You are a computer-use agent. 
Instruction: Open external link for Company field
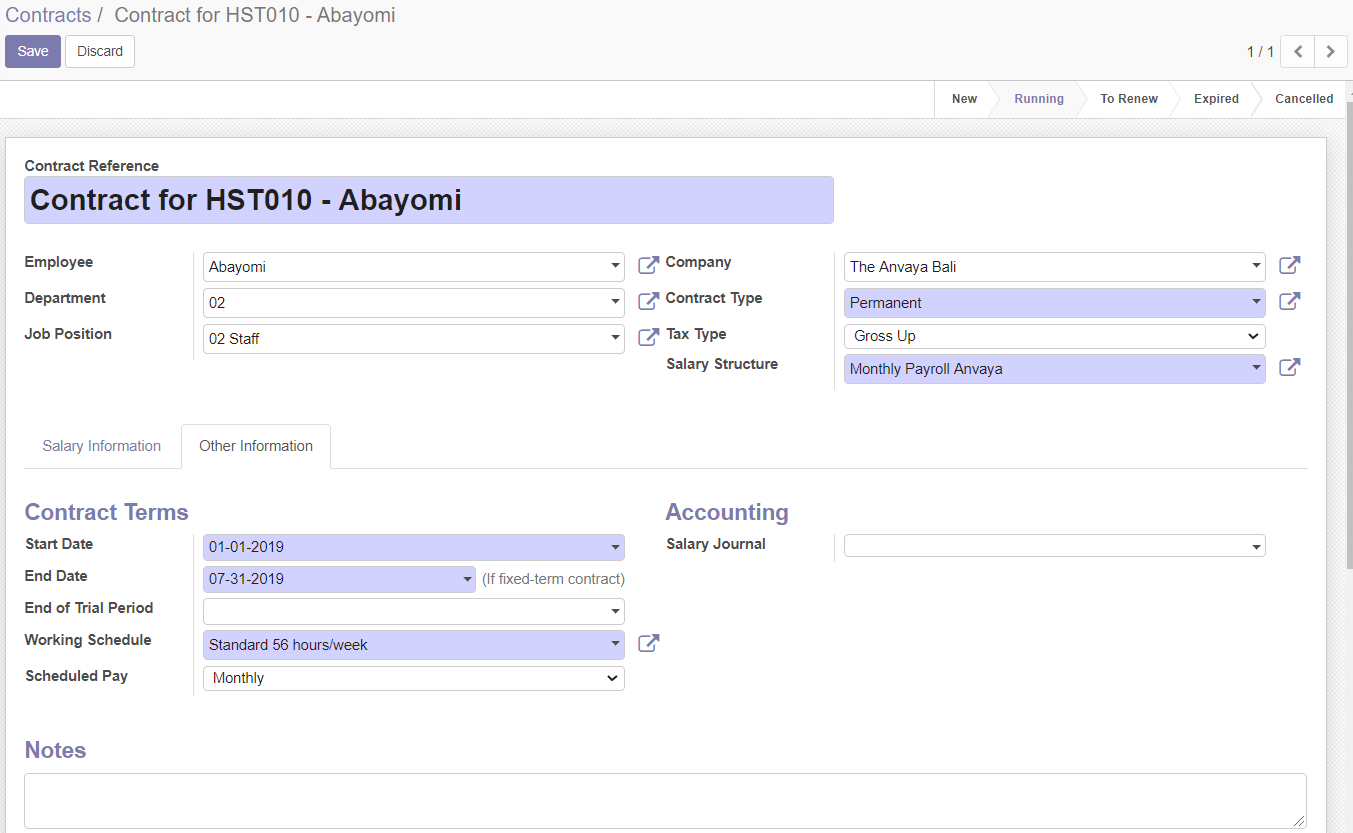[1290, 265]
